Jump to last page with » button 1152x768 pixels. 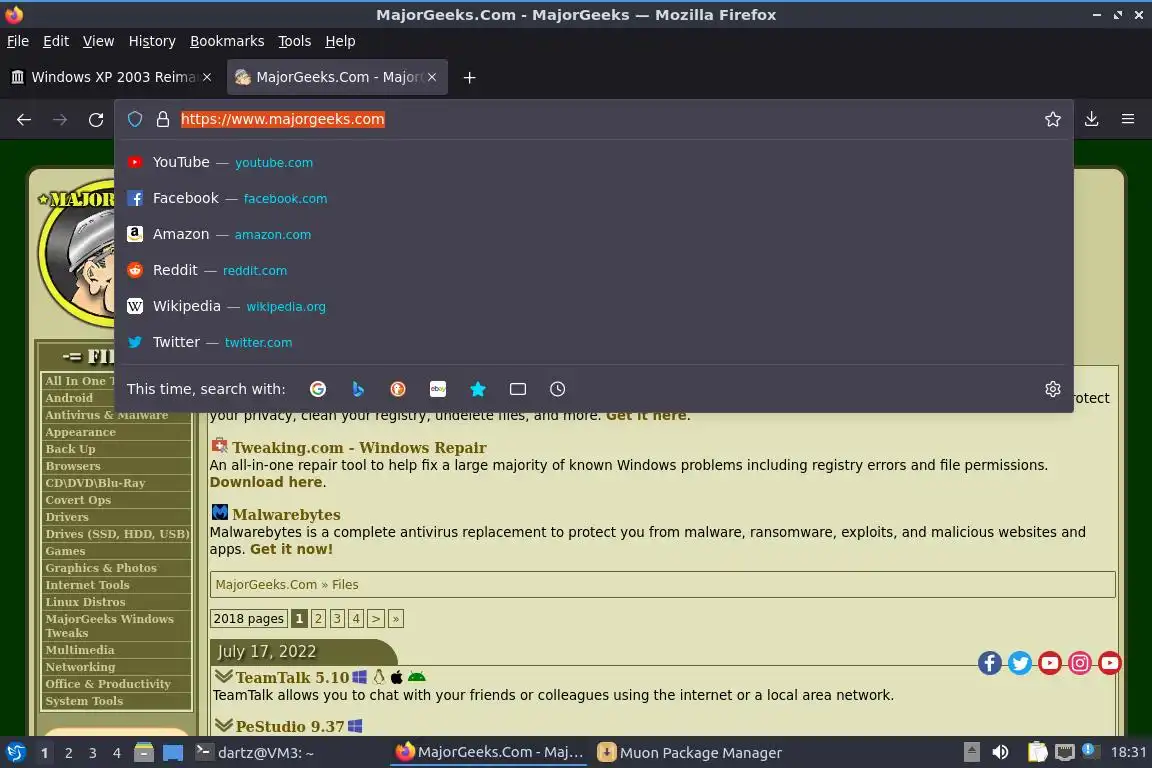[x=395, y=619]
